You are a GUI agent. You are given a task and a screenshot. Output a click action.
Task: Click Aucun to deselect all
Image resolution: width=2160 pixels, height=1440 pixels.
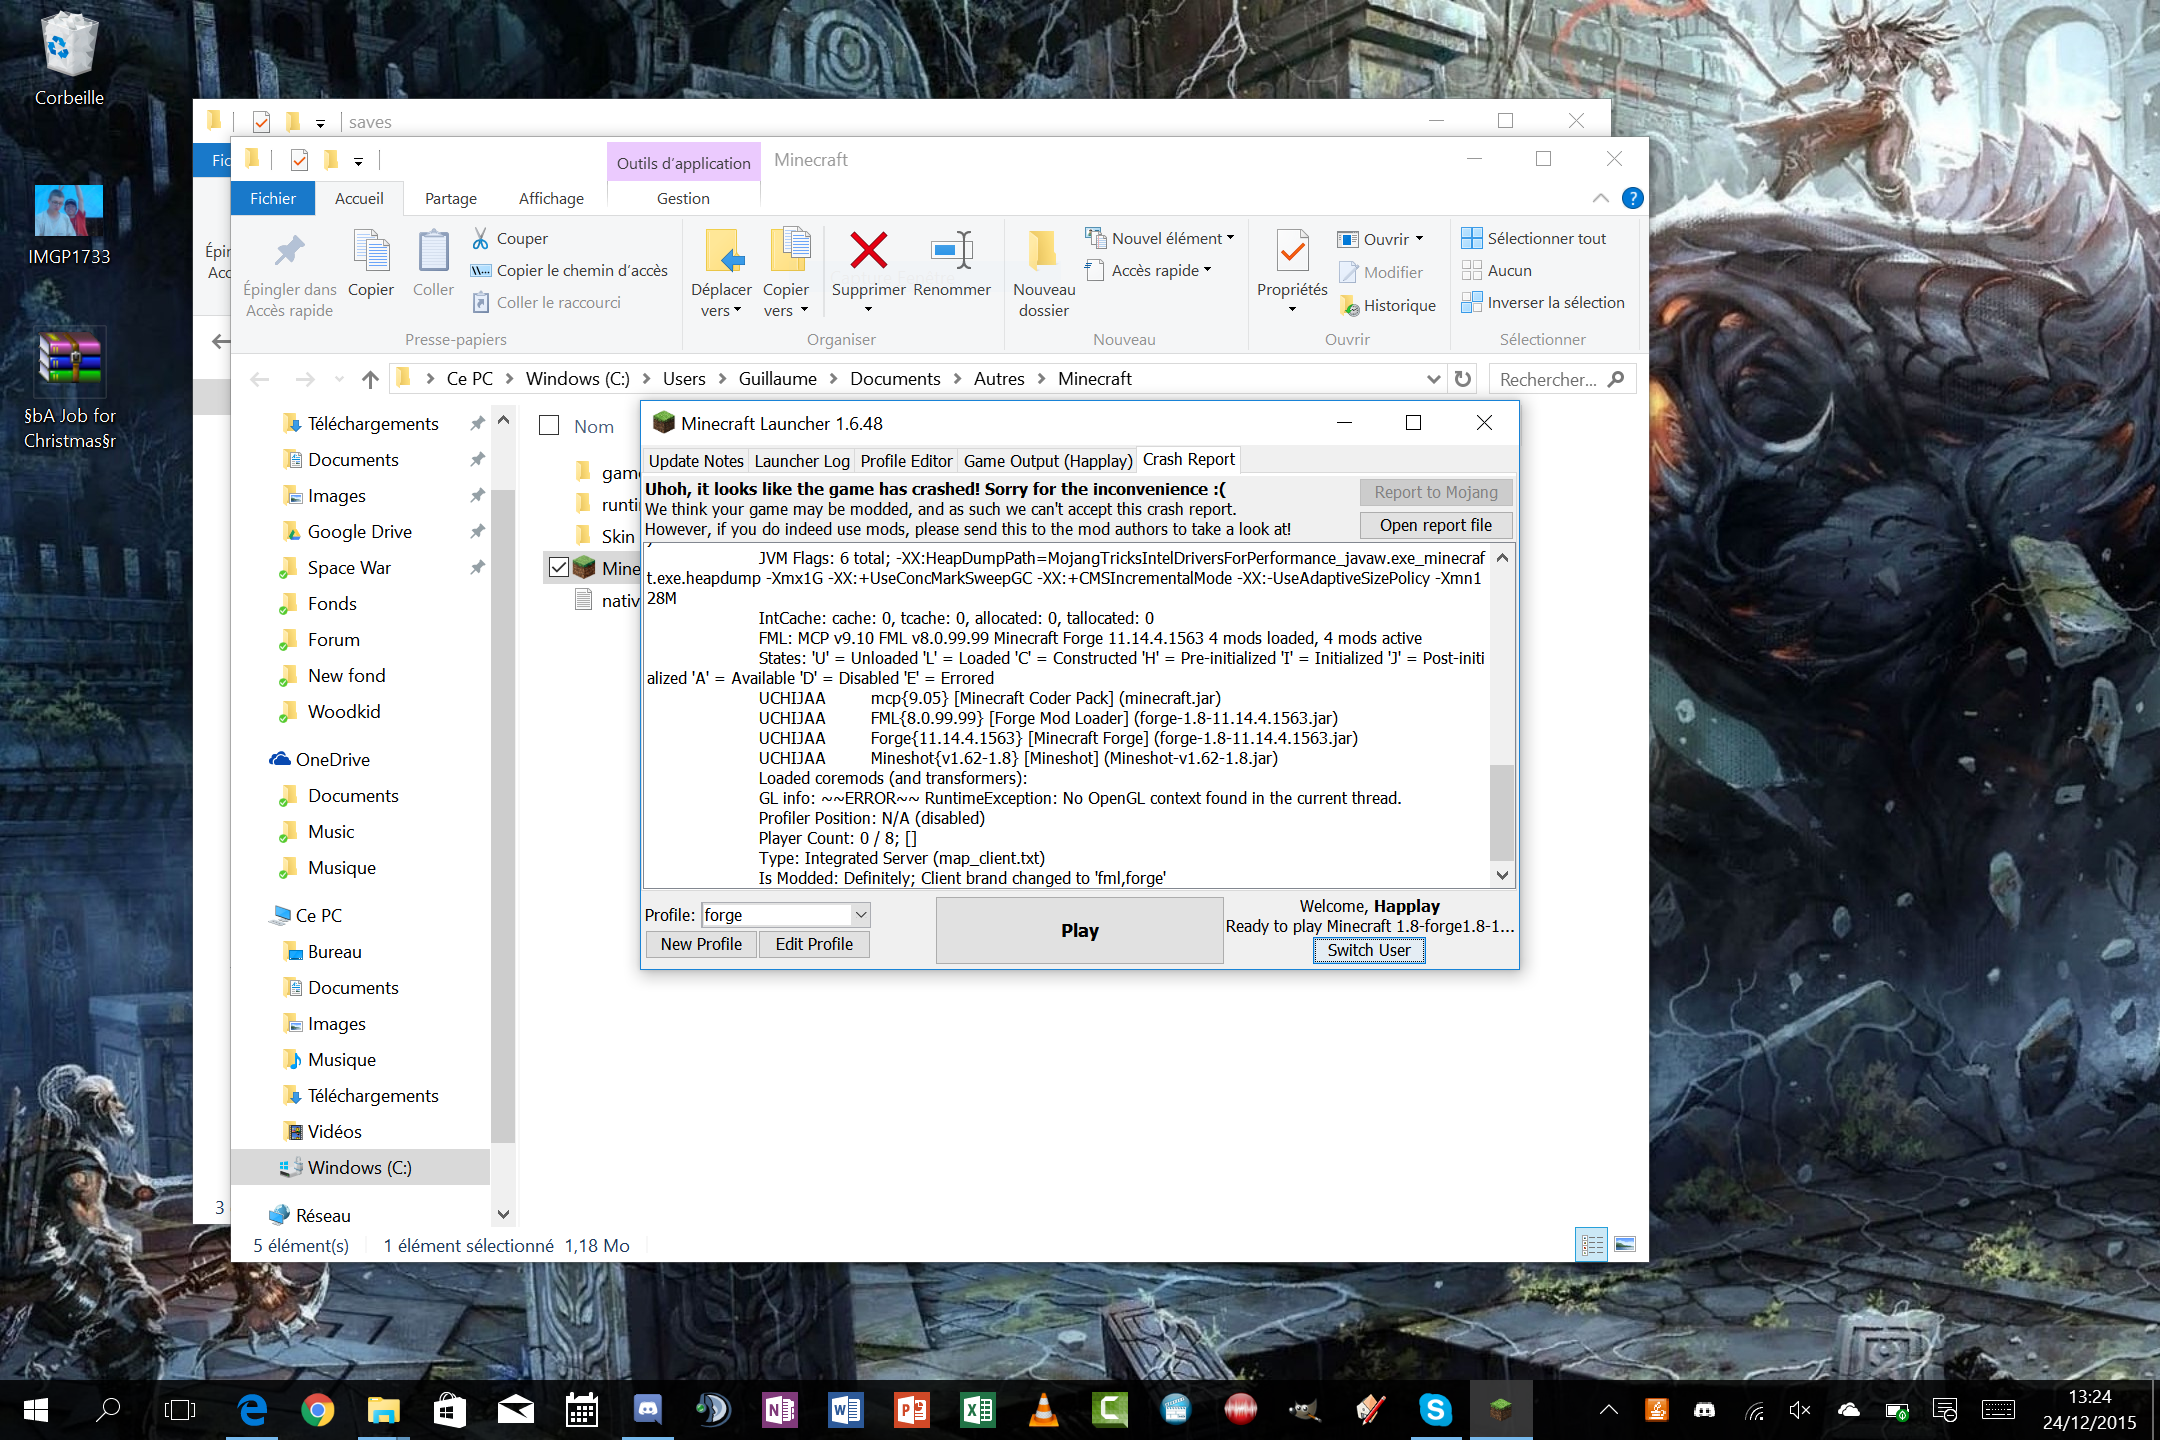1497,270
